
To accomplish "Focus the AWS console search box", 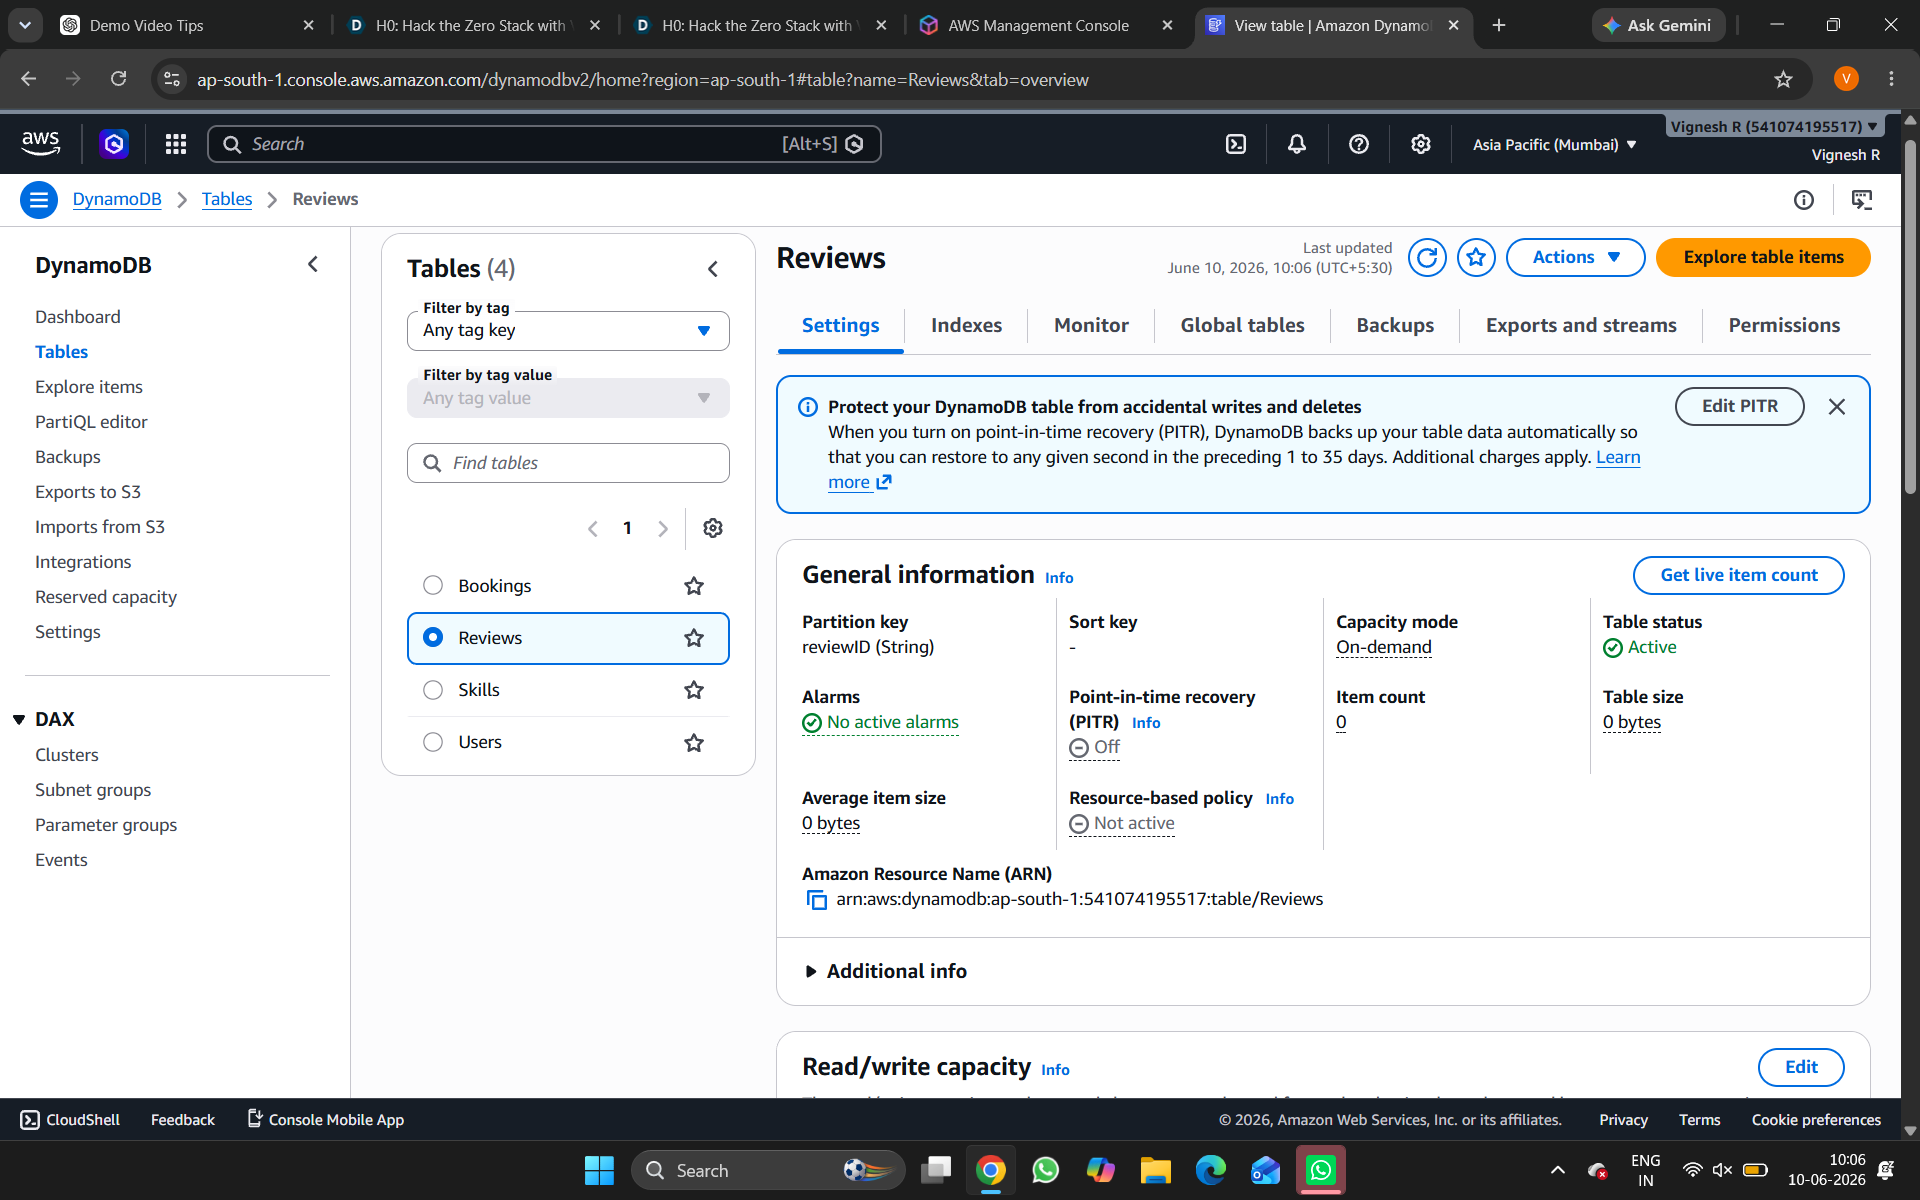I will [x=544, y=144].
